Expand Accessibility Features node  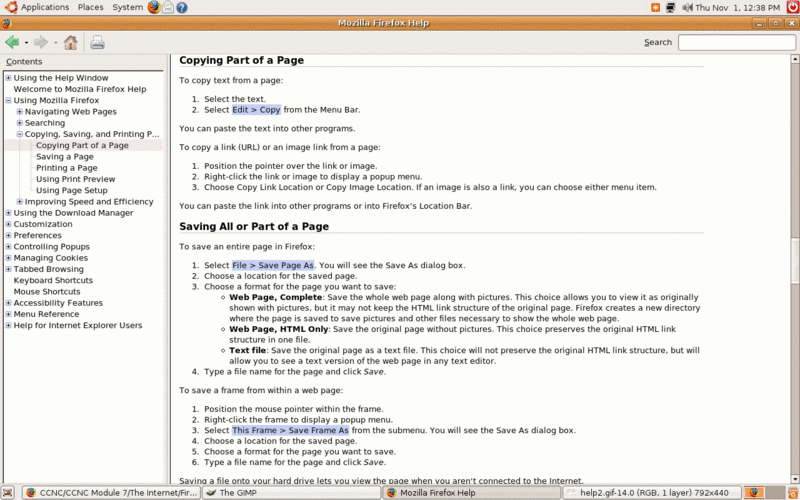(8, 303)
